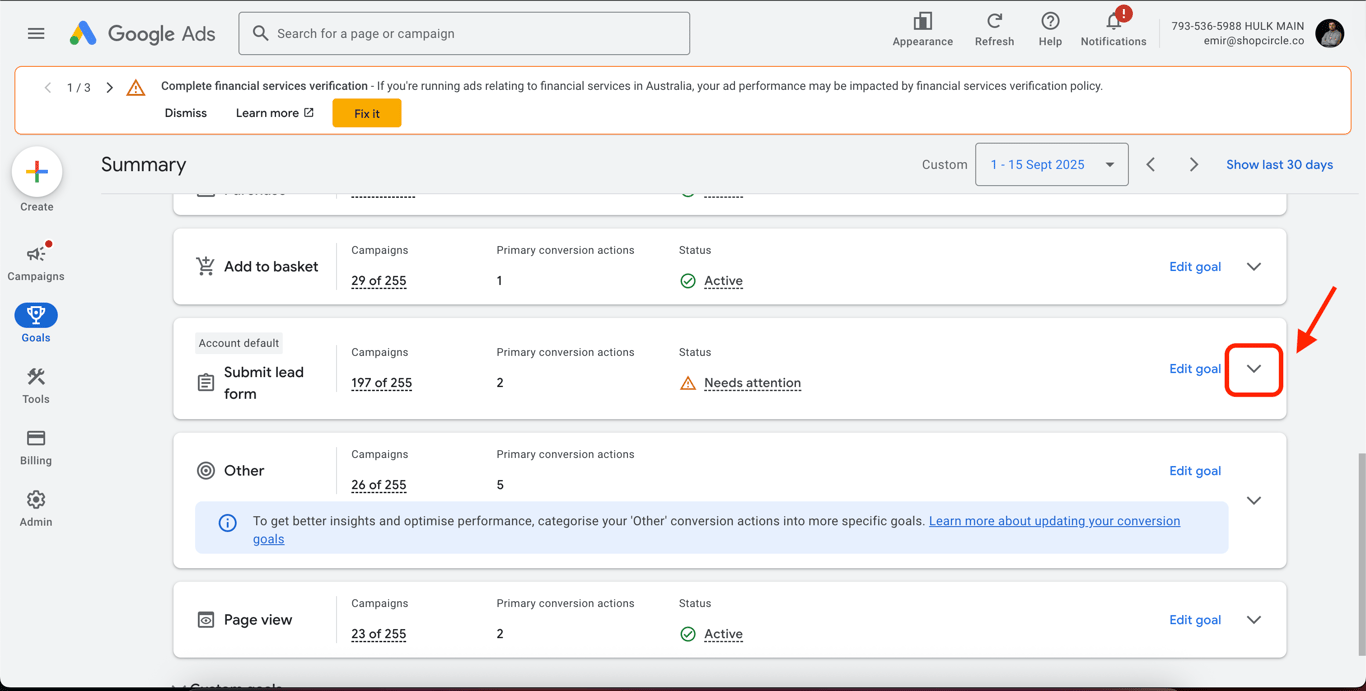Open the main hamburger menu
1366x691 pixels.
[x=36, y=34]
